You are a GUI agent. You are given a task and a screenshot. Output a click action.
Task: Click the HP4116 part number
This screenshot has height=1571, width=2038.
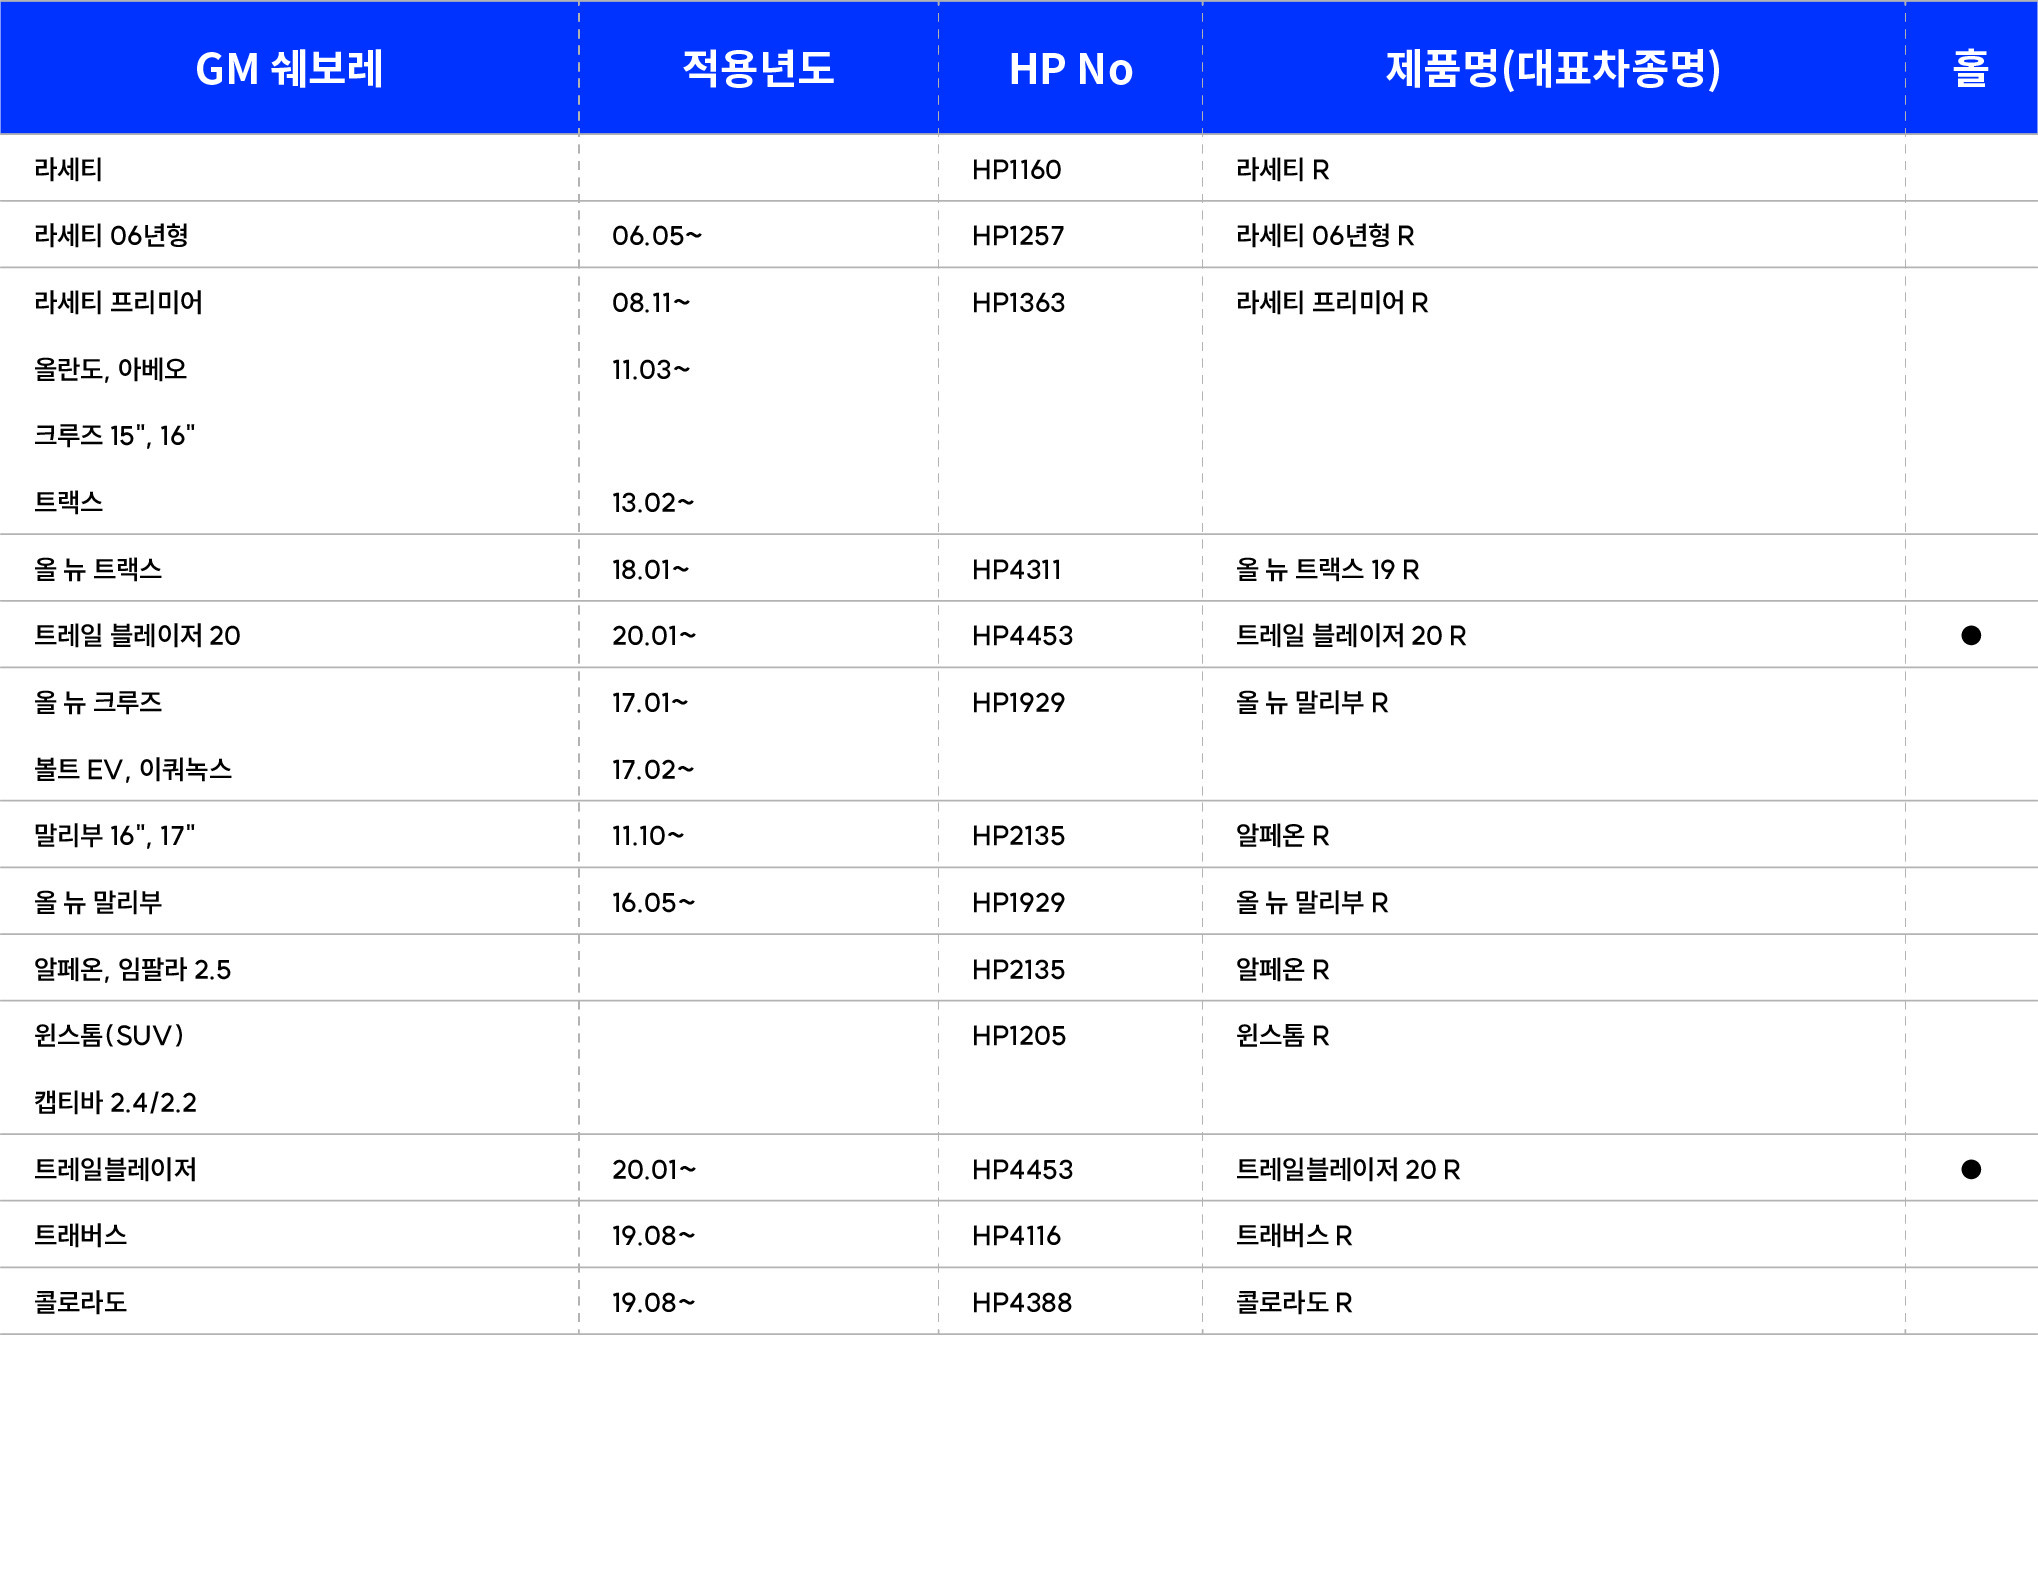tap(1016, 1235)
